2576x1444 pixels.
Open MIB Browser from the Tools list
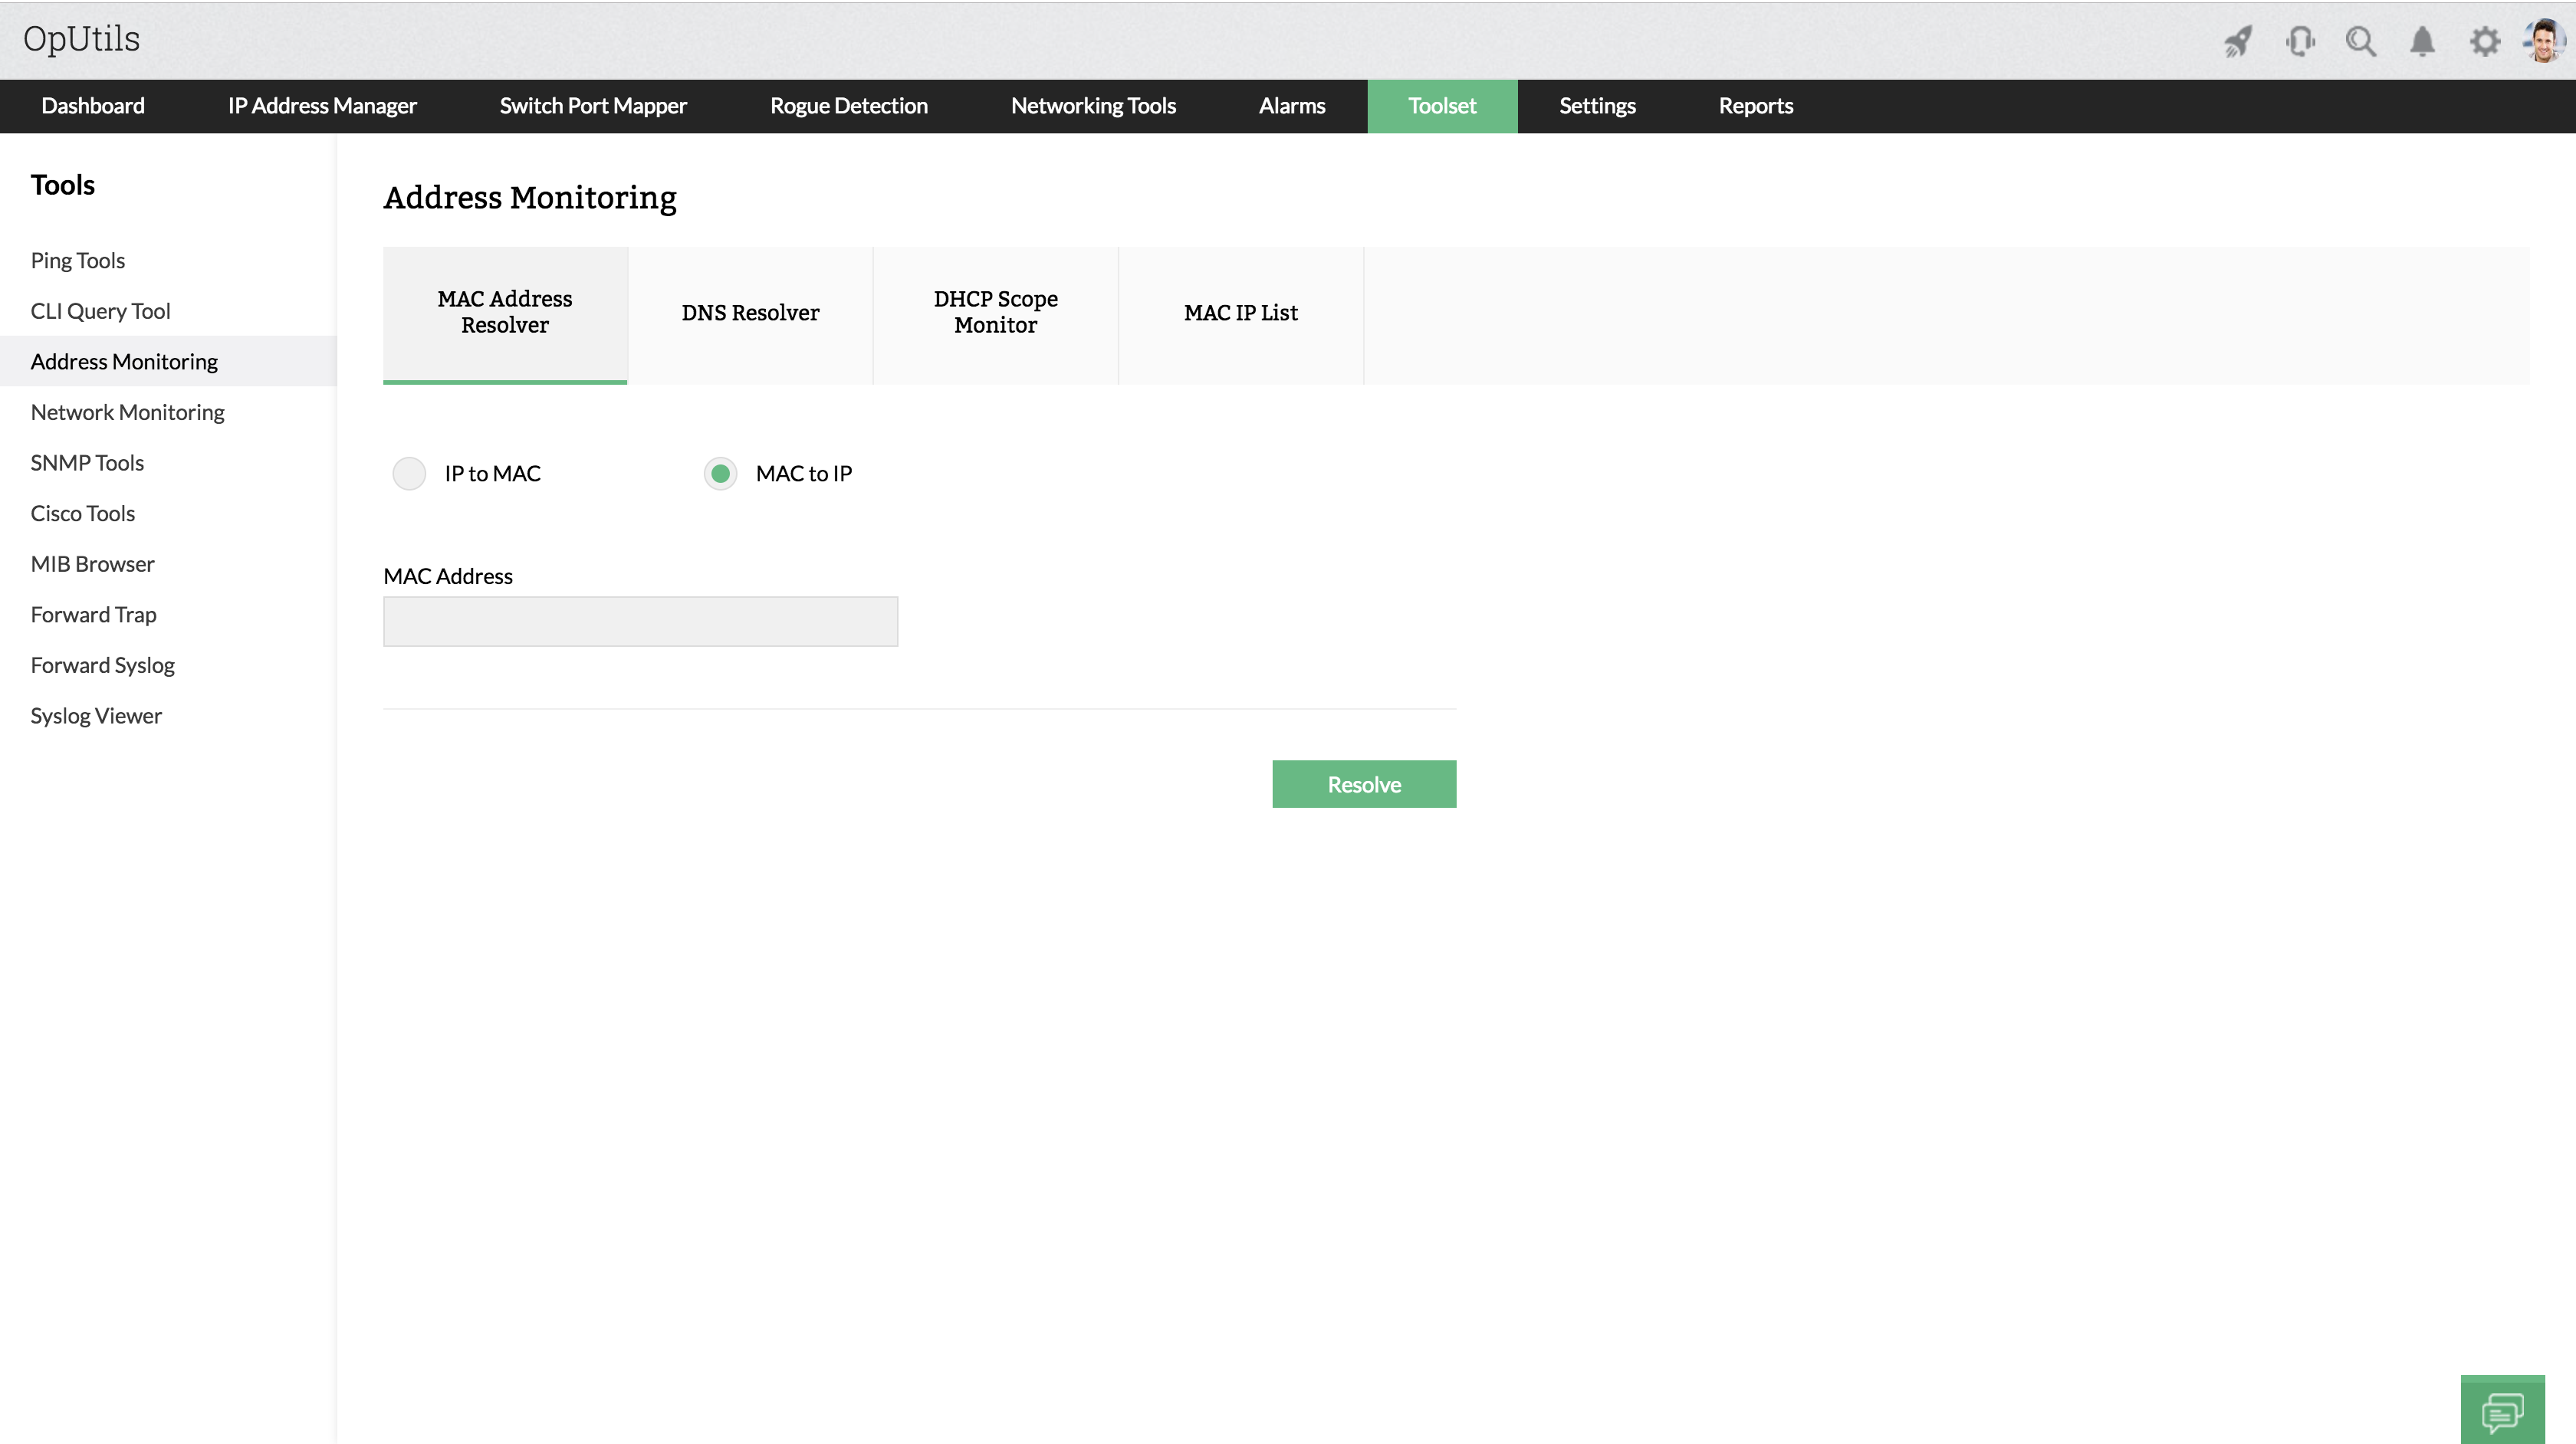click(x=92, y=563)
